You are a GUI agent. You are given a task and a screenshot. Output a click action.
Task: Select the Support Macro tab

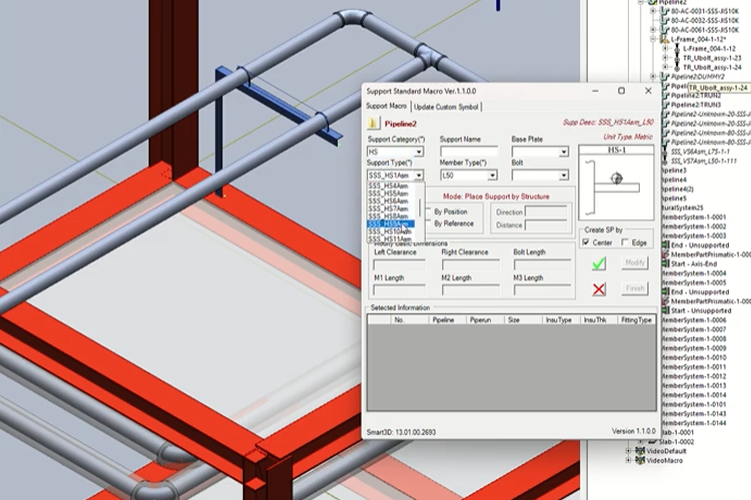click(386, 106)
